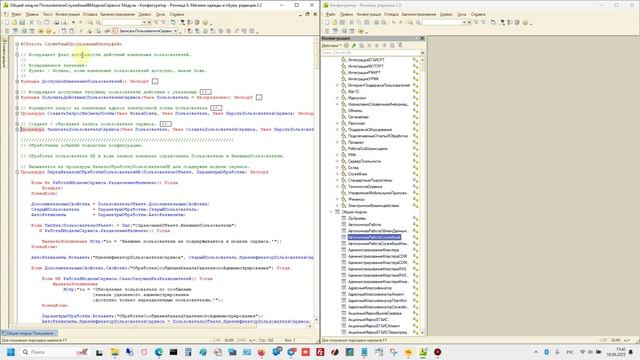The height and width of the screenshot is (360, 640).
Task: Open File Explorer from the taskbar
Action: [114, 352]
